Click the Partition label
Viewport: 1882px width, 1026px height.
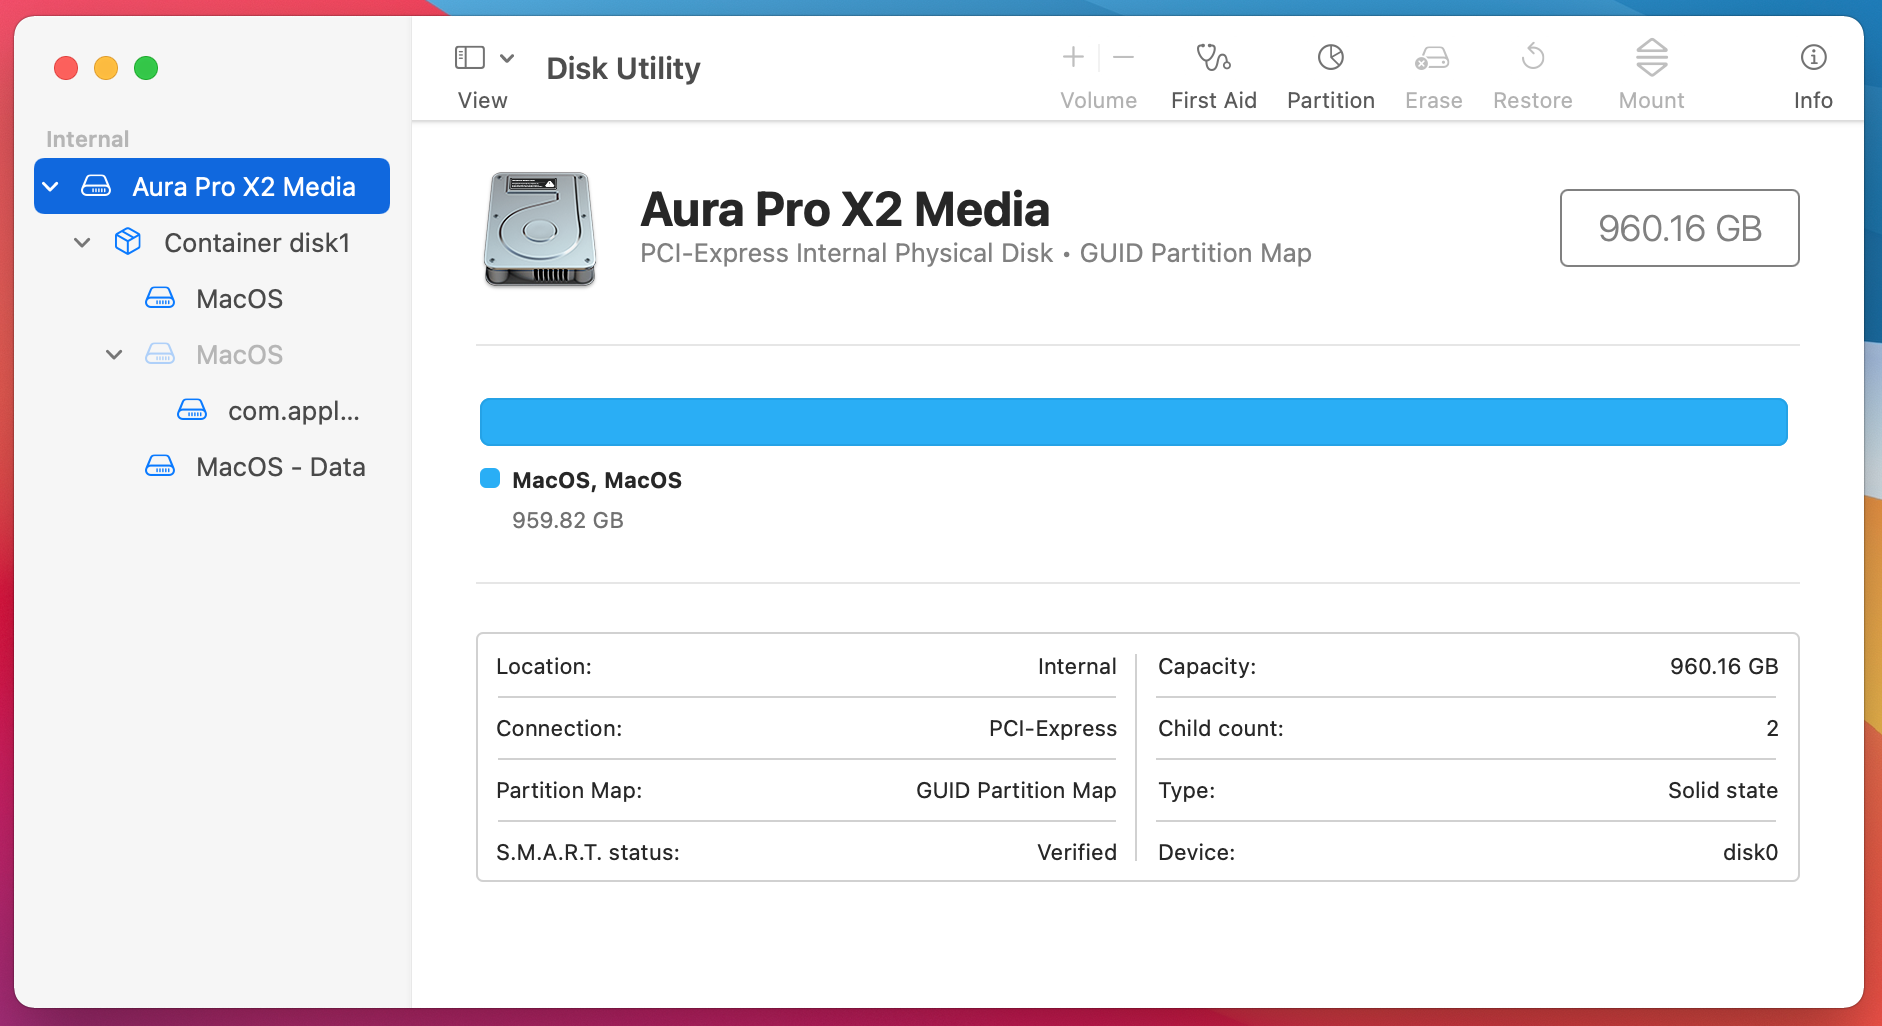[1330, 100]
